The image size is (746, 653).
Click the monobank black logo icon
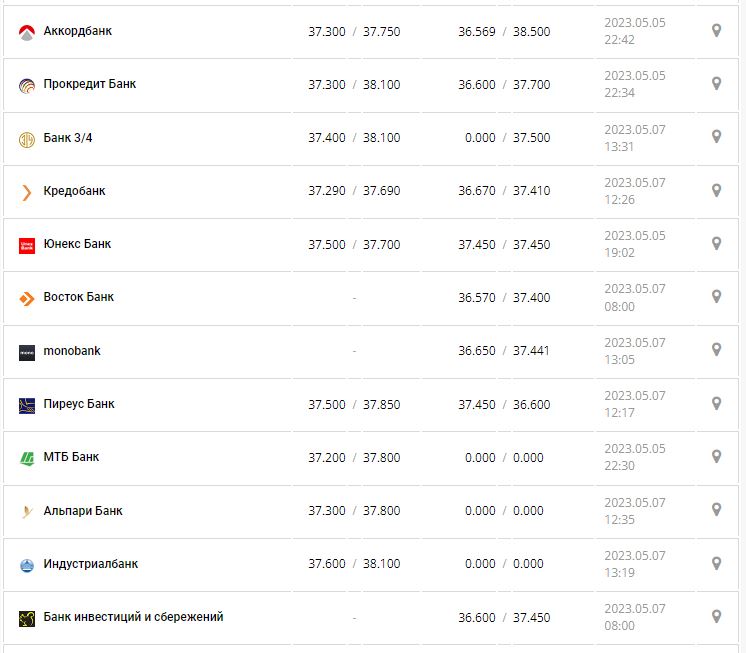click(27, 352)
